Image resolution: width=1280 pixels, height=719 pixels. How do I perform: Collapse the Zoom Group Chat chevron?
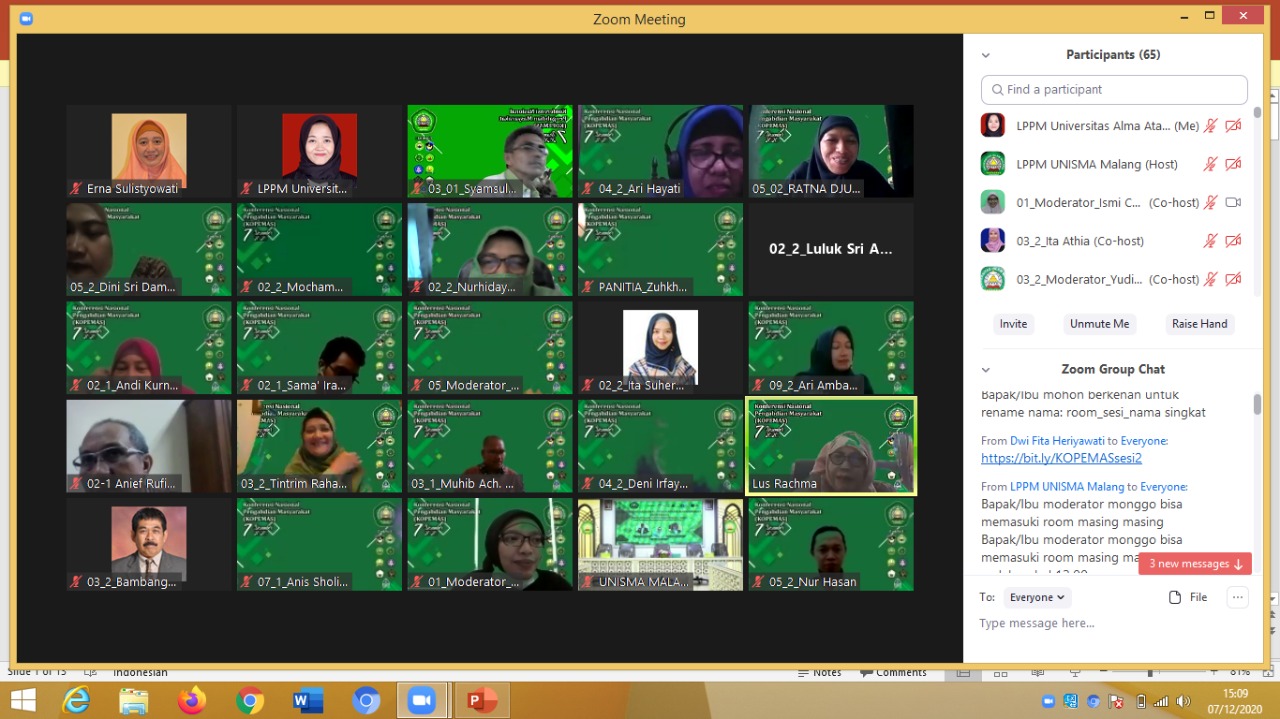(x=986, y=370)
